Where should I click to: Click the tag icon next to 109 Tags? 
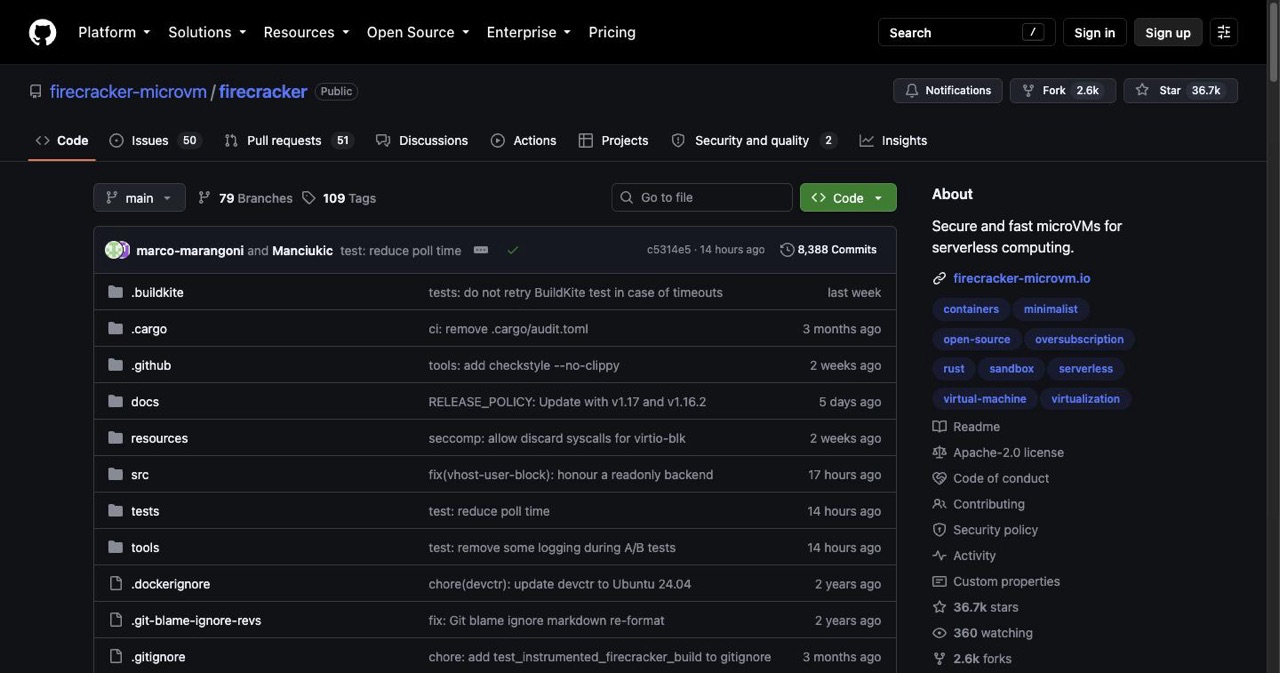(309, 198)
